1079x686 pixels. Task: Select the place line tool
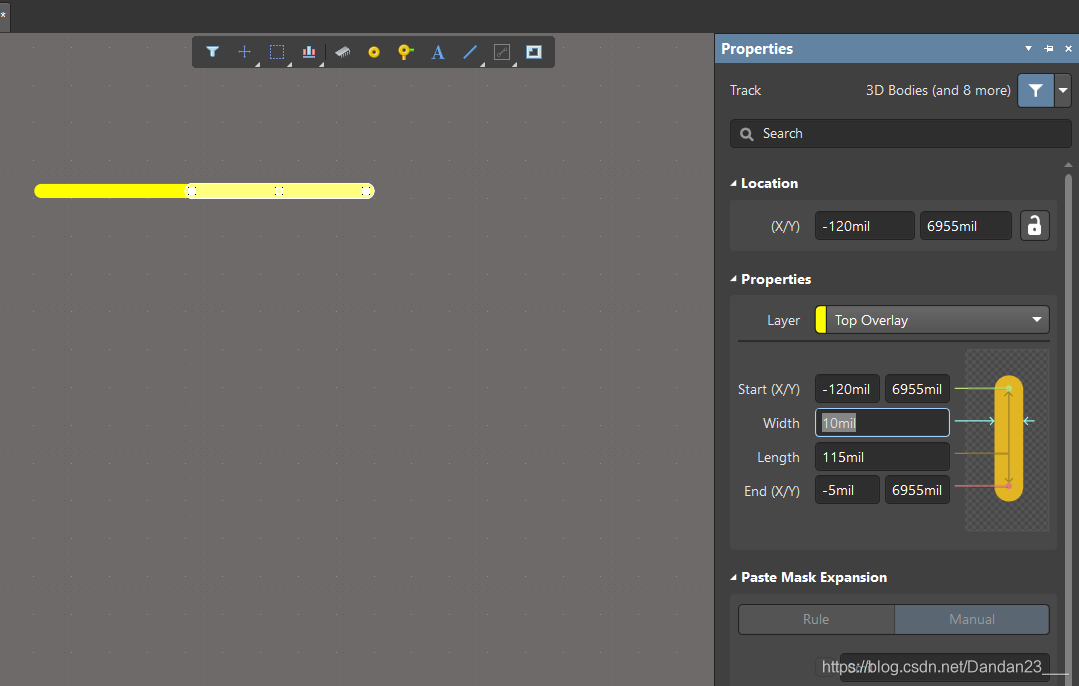(x=470, y=52)
